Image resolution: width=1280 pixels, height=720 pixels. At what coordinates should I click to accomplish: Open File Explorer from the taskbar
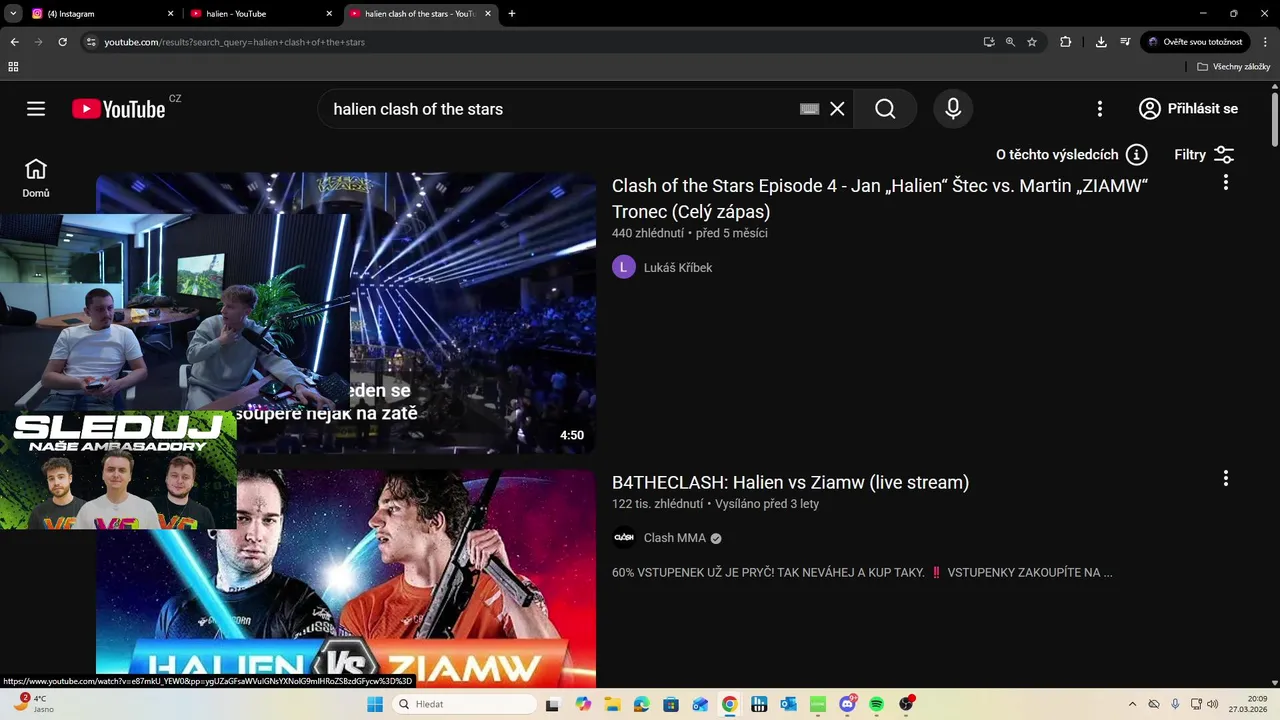pyautogui.click(x=611, y=704)
